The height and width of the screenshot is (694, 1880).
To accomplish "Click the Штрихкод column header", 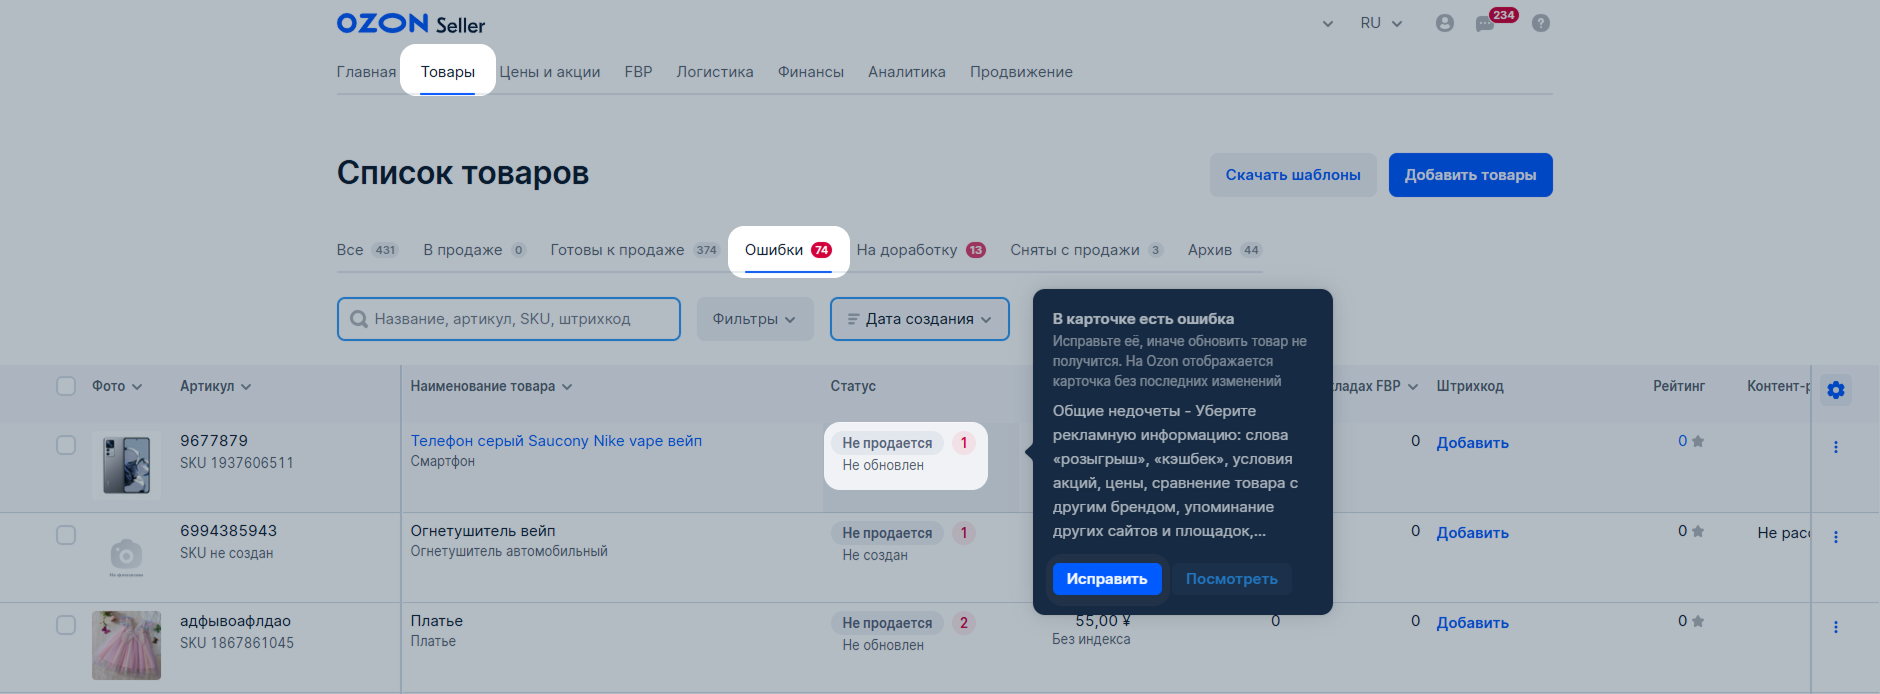I will click(x=1470, y=386).
